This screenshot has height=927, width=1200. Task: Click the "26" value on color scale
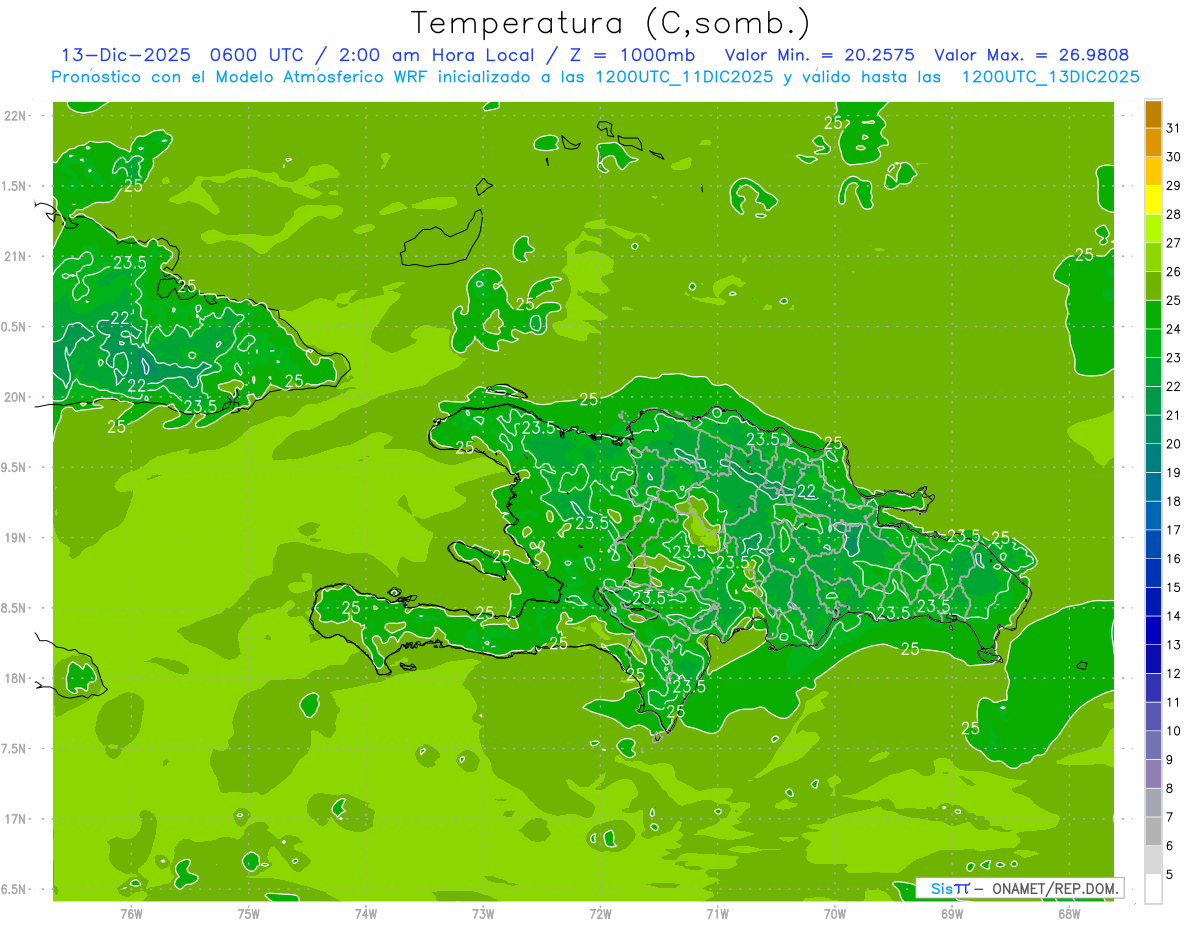coord(1174,272)
